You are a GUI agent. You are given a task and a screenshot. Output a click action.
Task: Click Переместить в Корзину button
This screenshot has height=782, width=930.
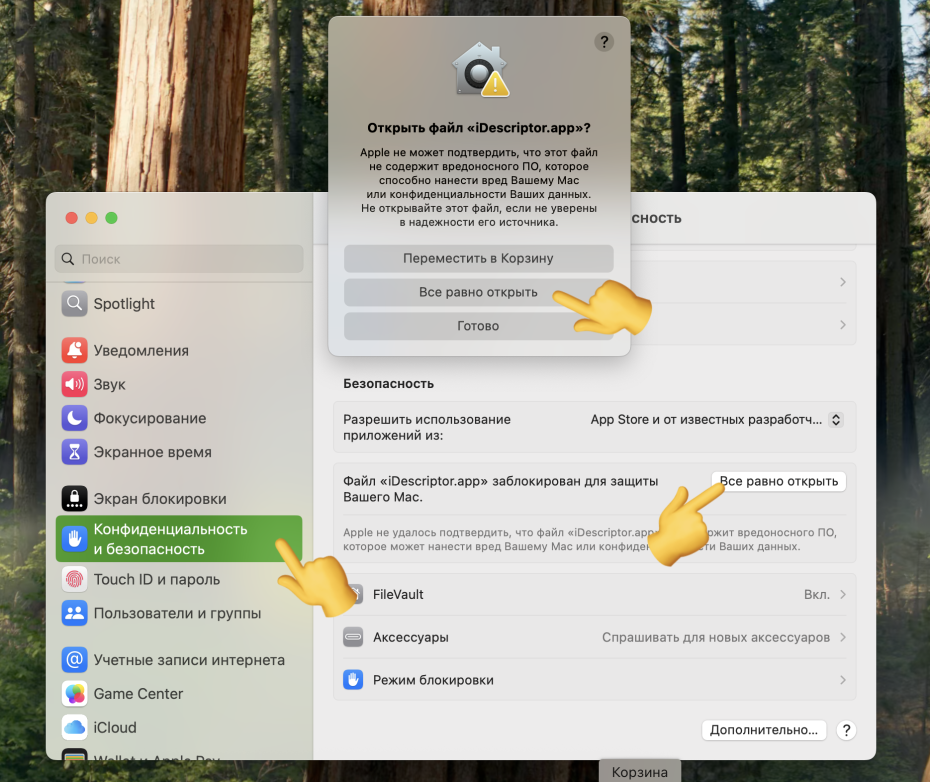click(479, 258)
